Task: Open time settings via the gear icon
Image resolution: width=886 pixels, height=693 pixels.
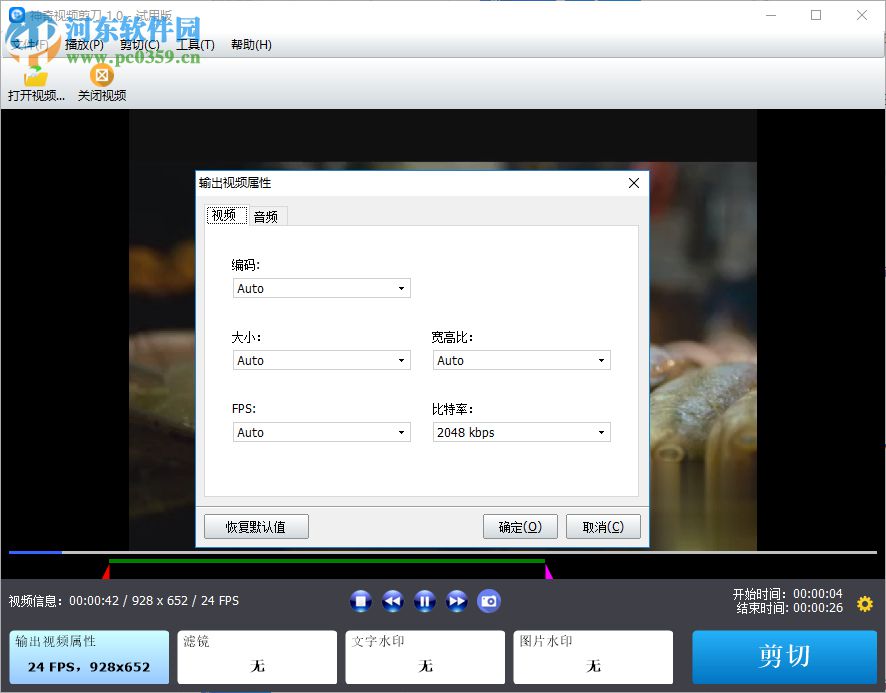Action: point(865,604)
